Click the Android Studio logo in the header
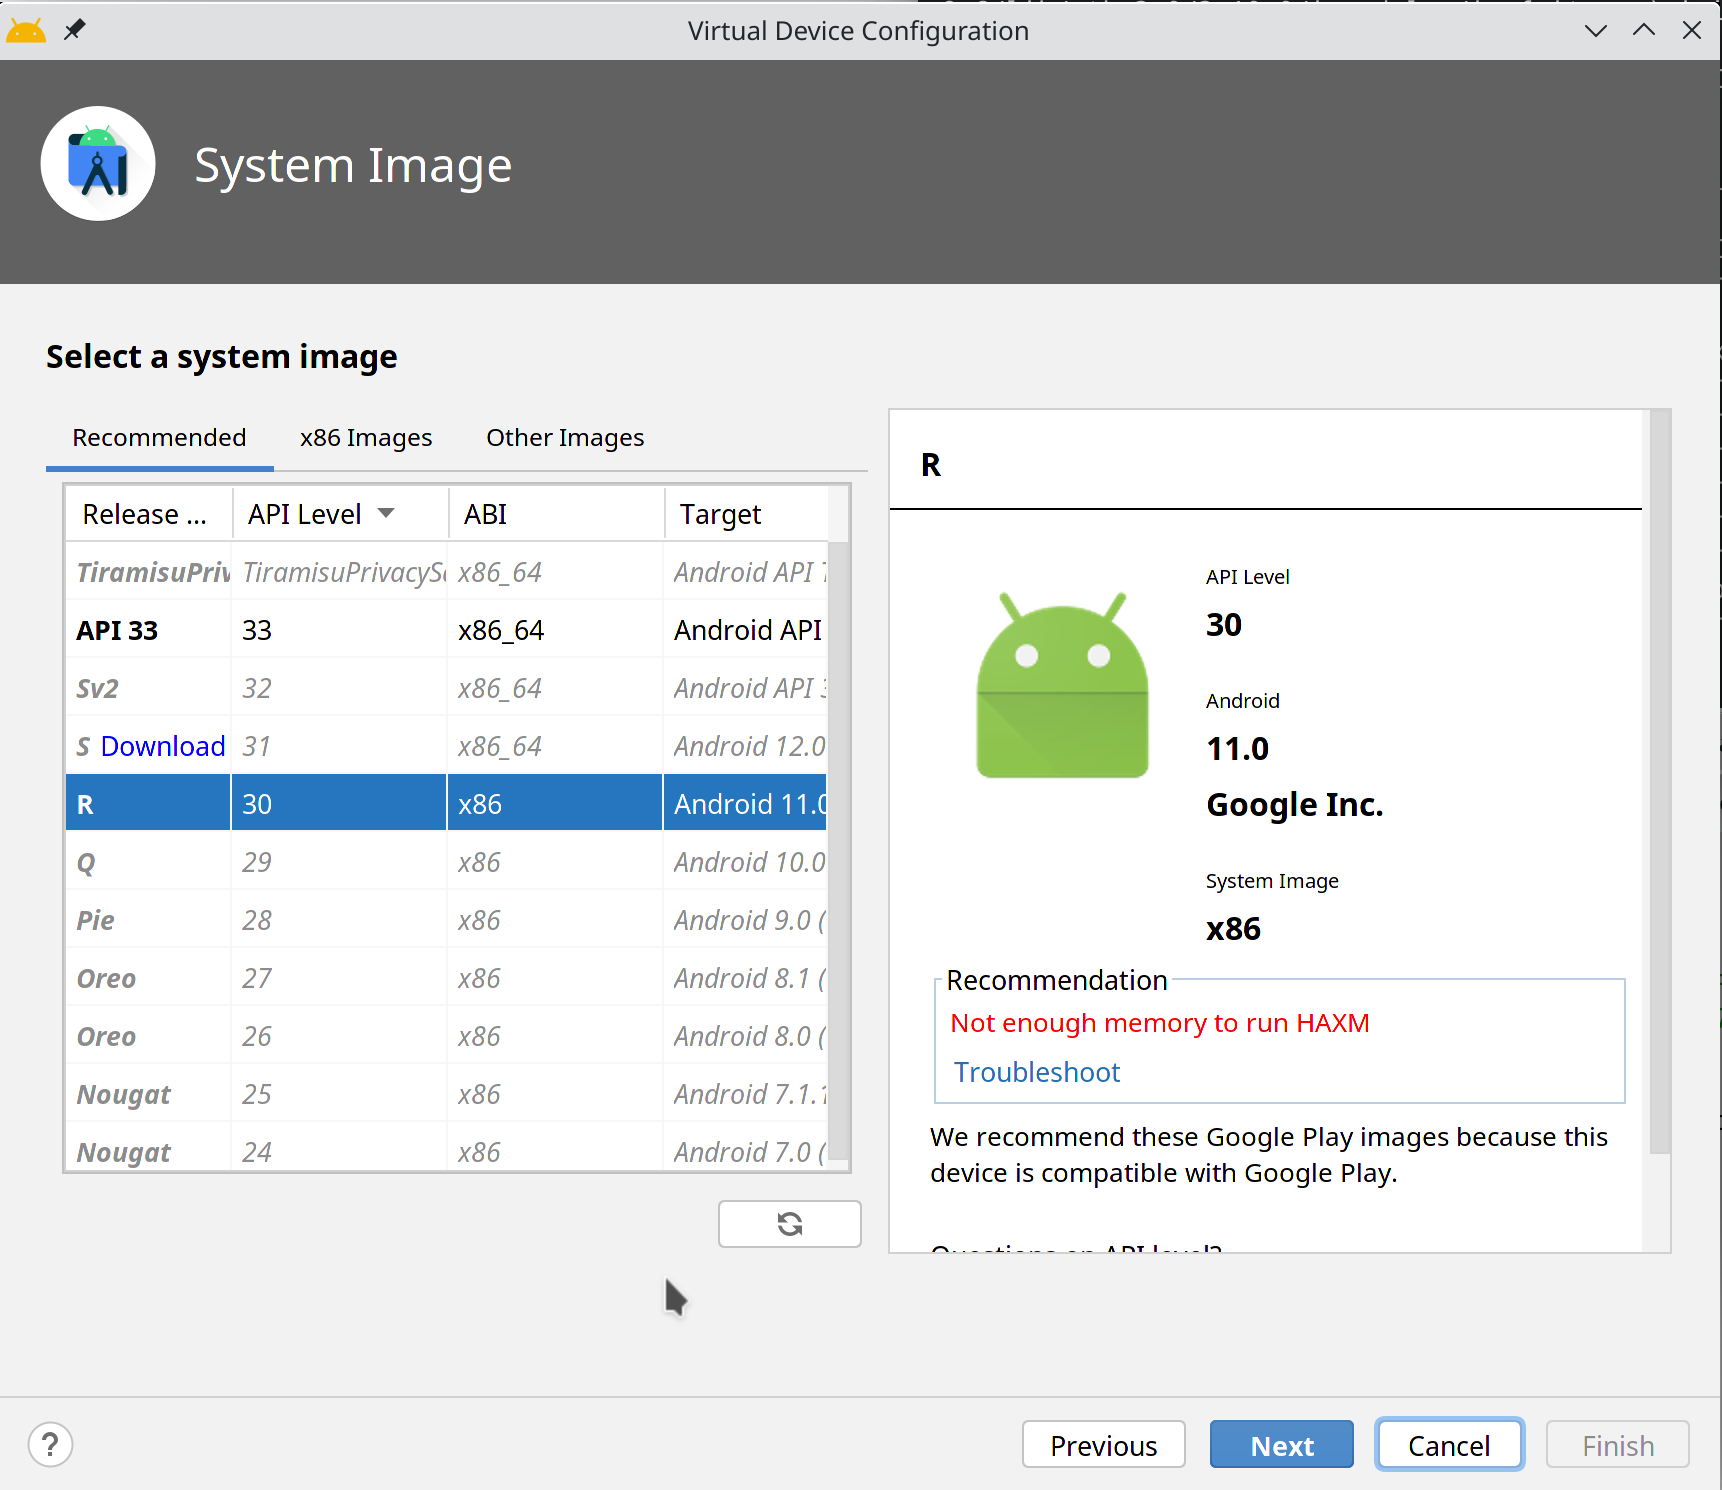Image resolution: width=1722 pixels, height=1490 pixels. tap(98, 163)
